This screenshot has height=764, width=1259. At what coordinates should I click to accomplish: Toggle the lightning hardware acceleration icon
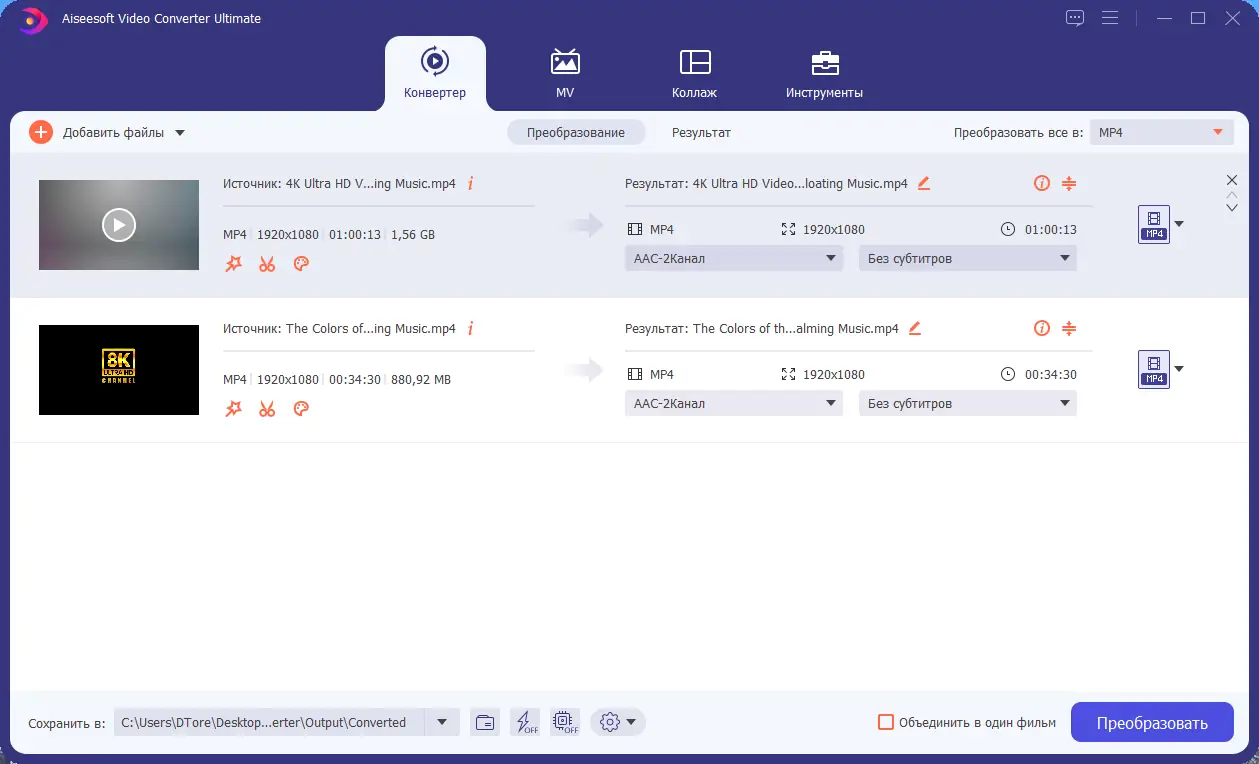coord(525,722)
